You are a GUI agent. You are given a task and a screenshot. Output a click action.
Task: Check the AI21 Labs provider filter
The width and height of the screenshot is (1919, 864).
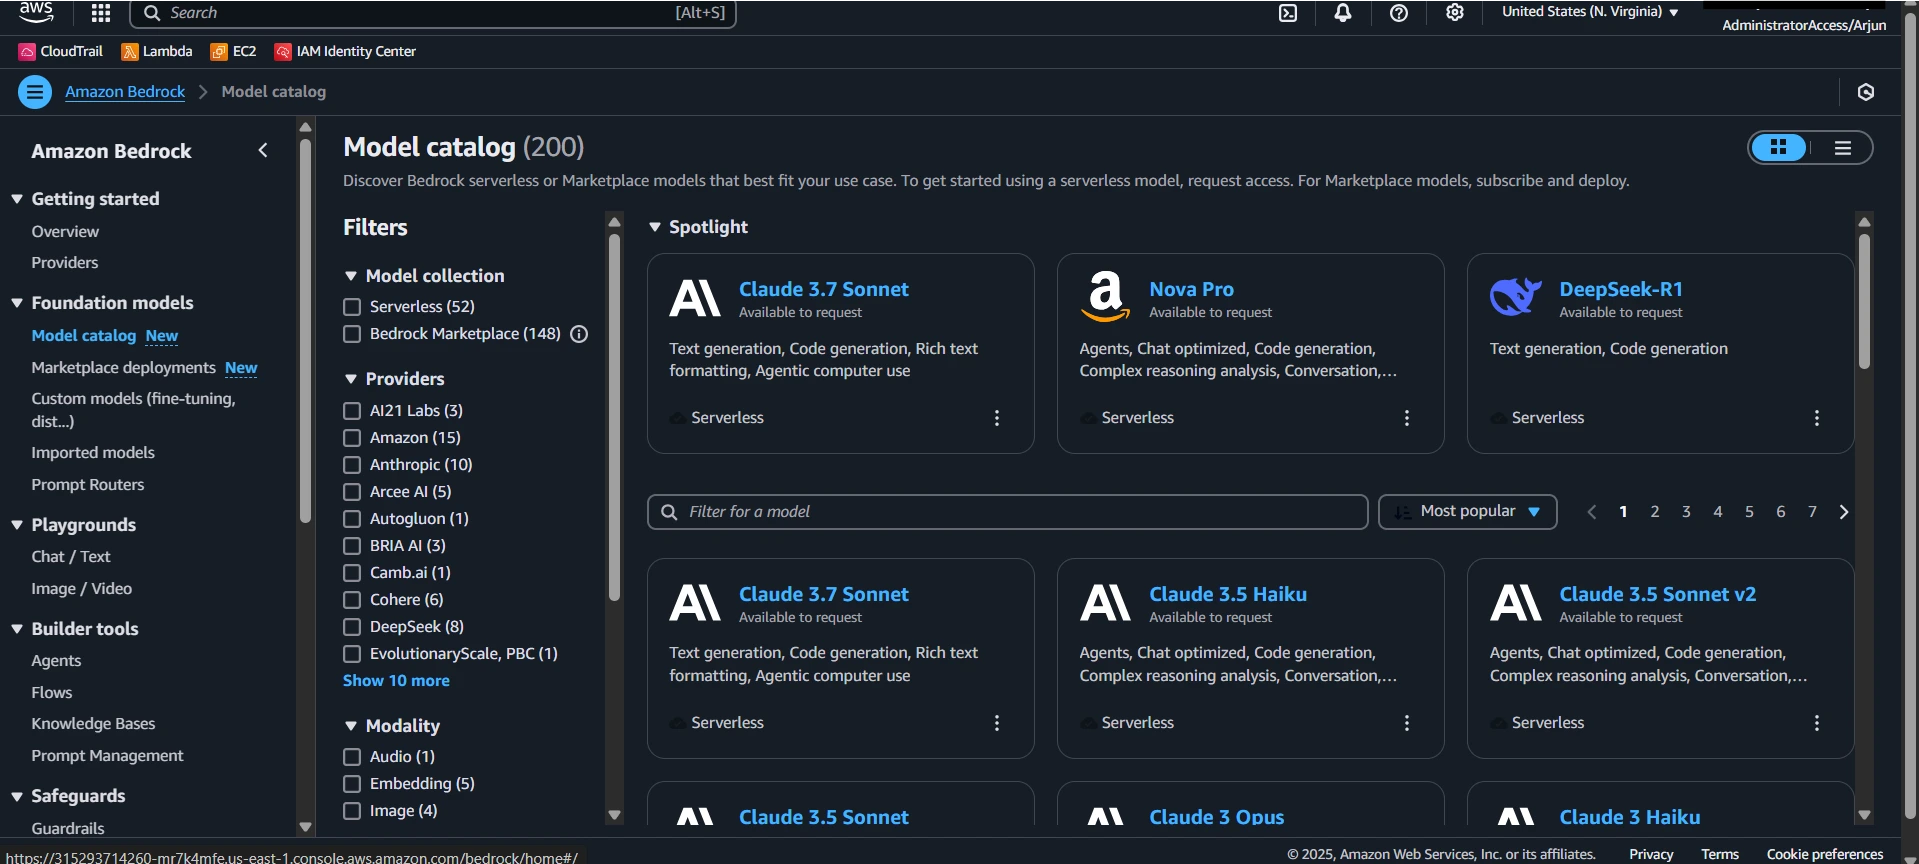(352, 411)
